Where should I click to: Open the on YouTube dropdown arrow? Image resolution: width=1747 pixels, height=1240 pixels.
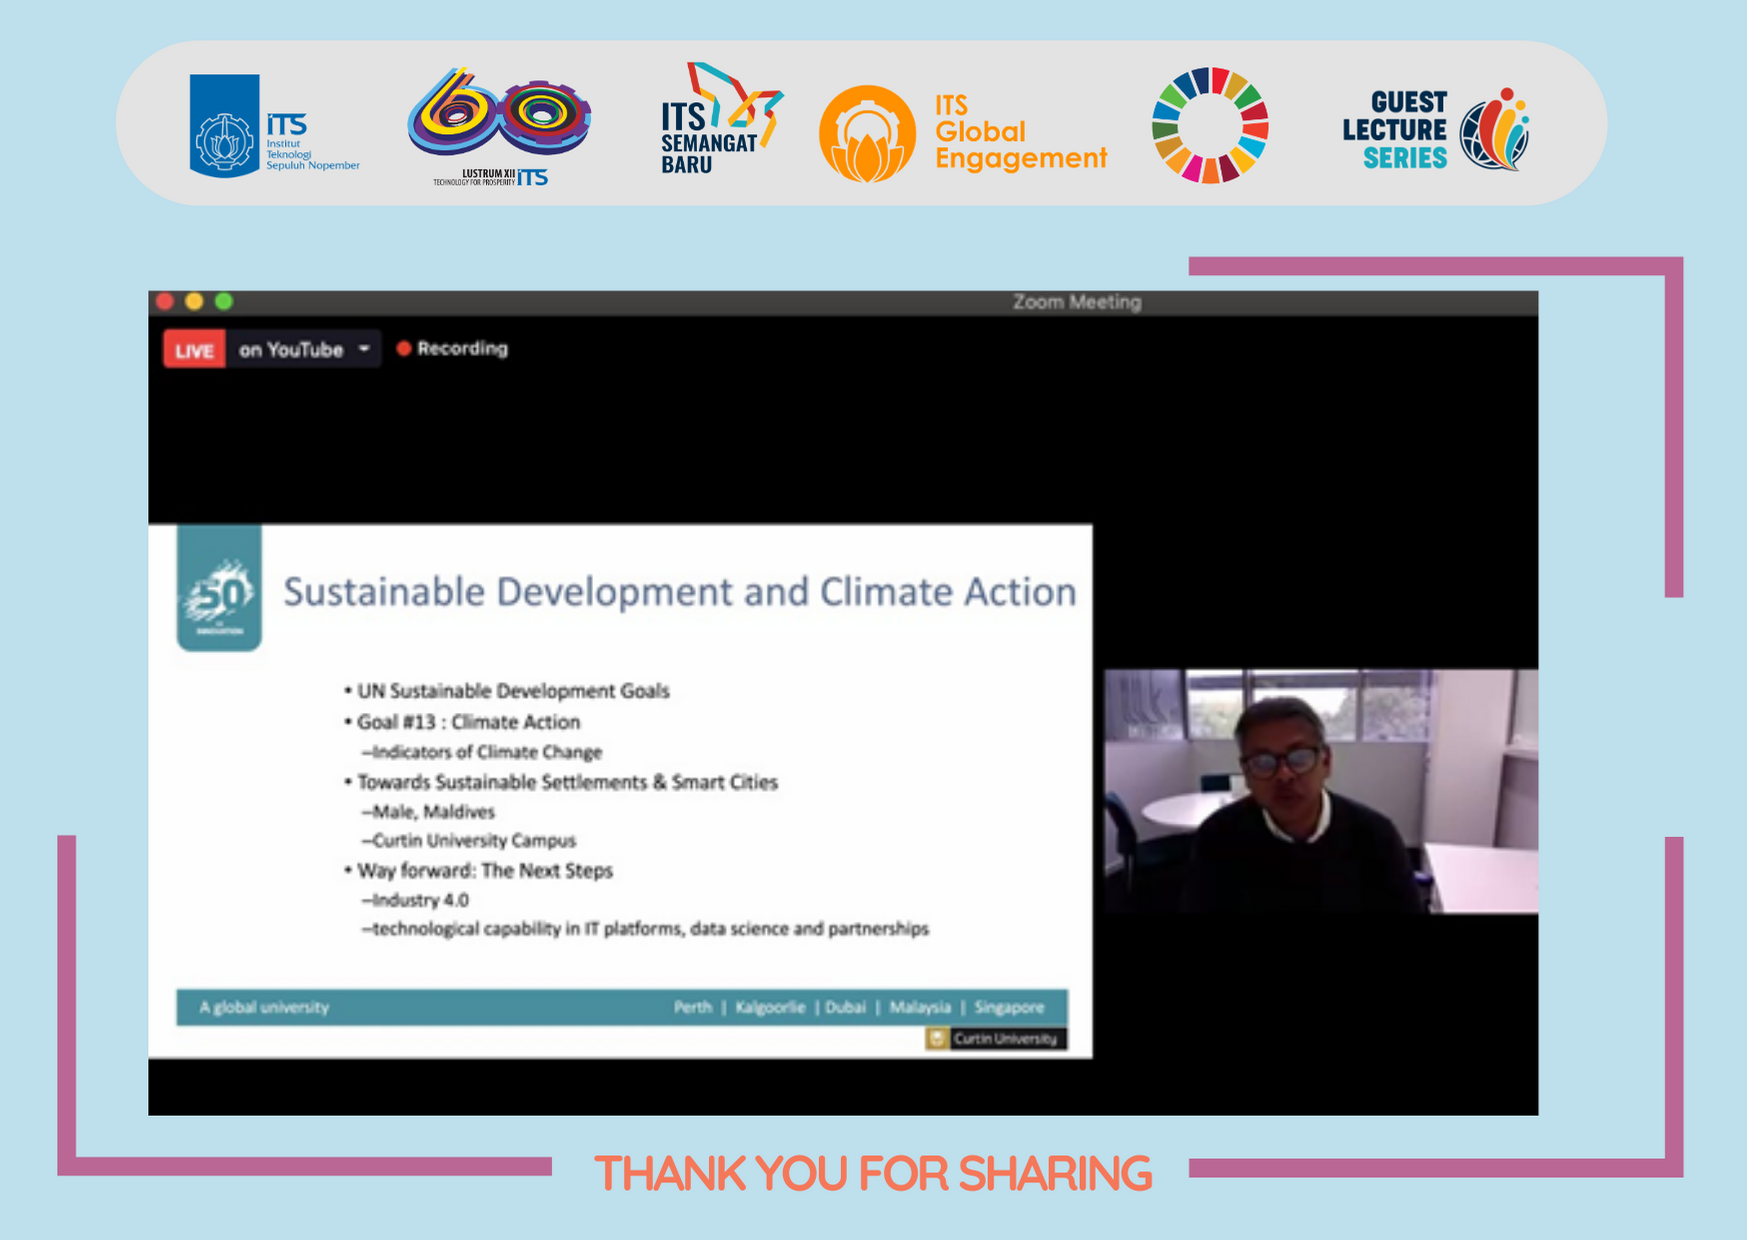(x=364, y=349)
